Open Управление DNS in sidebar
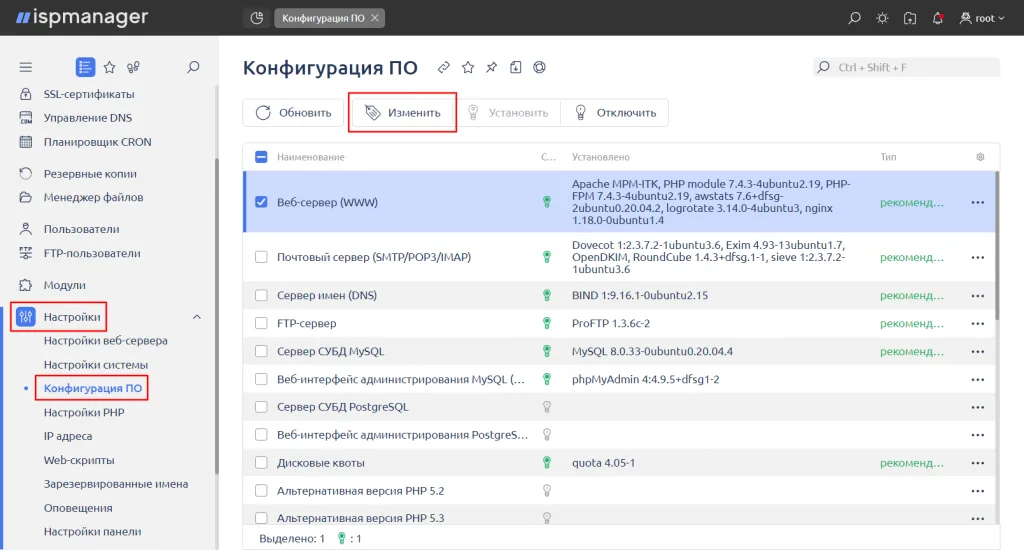This screenshot has width=1024, height=550. 88,118
